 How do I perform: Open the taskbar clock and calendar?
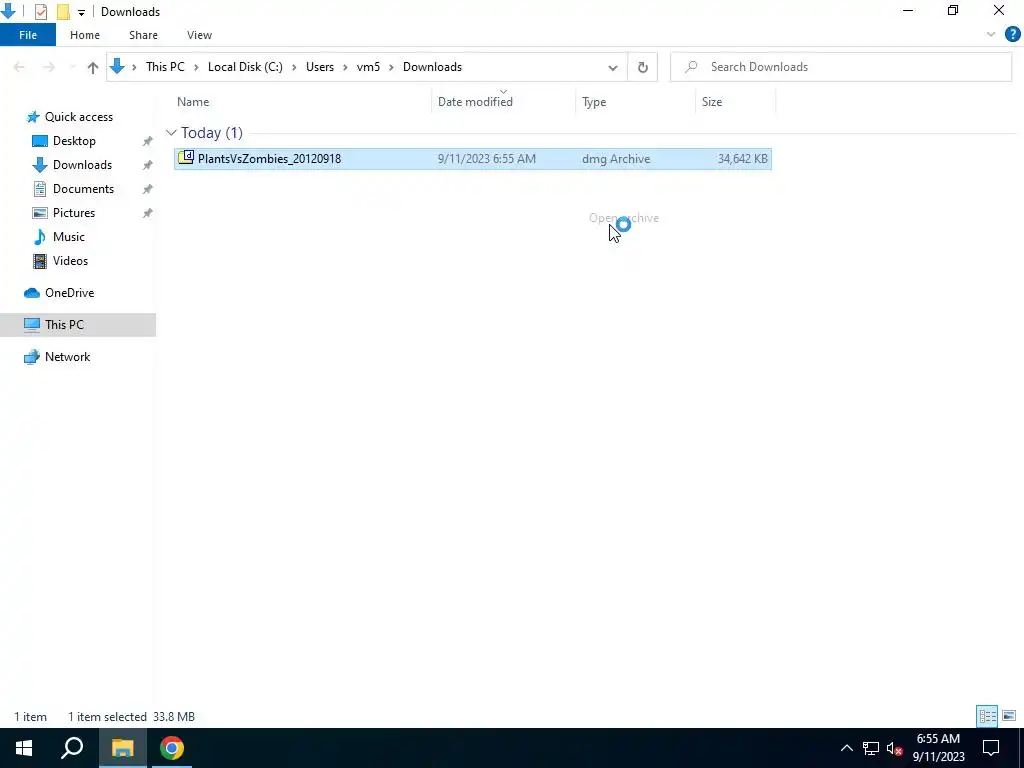tap(938, 748)
